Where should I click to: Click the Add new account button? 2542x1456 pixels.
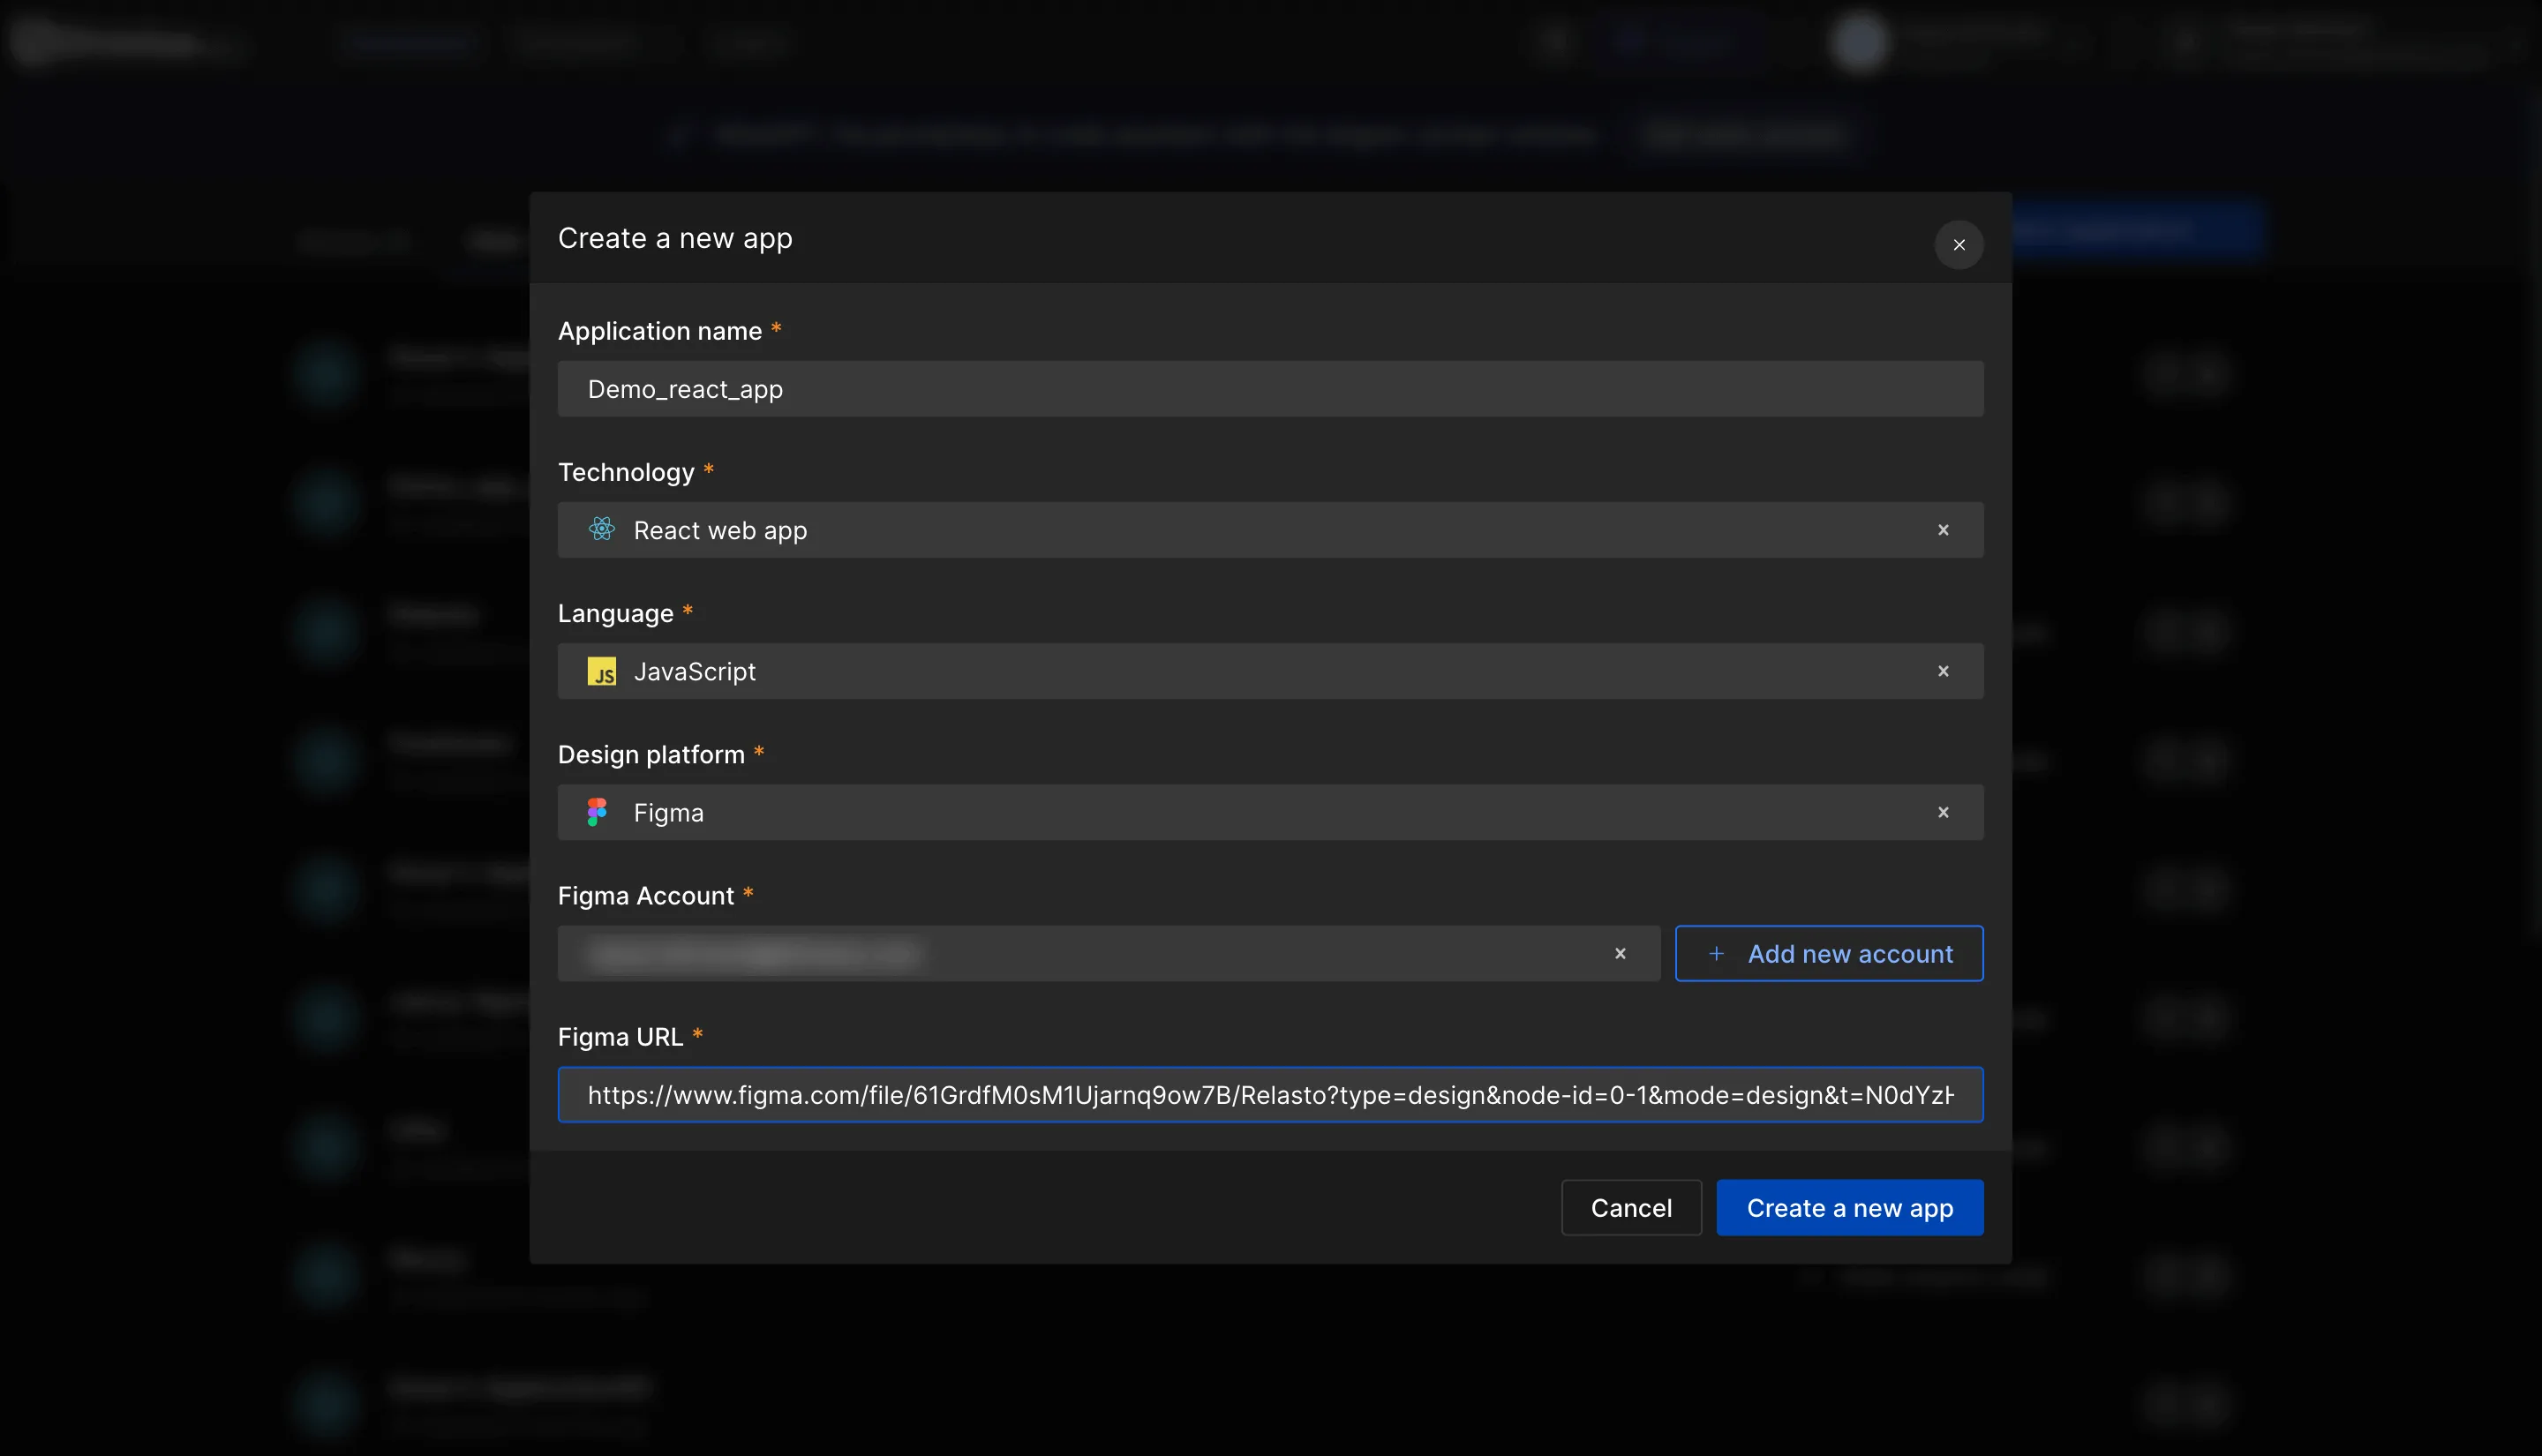coord(1829,953)
